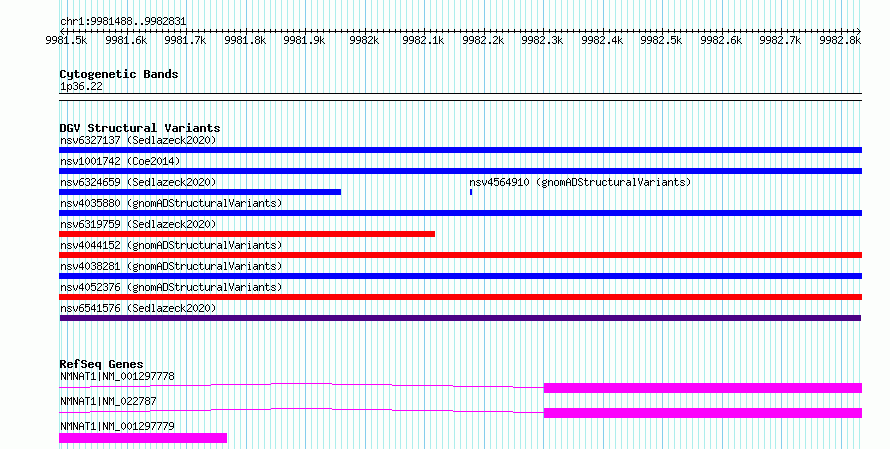Viewport: 890px width, 449px height.
Task: Click the 9981.5k ruler tick
Action: (66, 40)
